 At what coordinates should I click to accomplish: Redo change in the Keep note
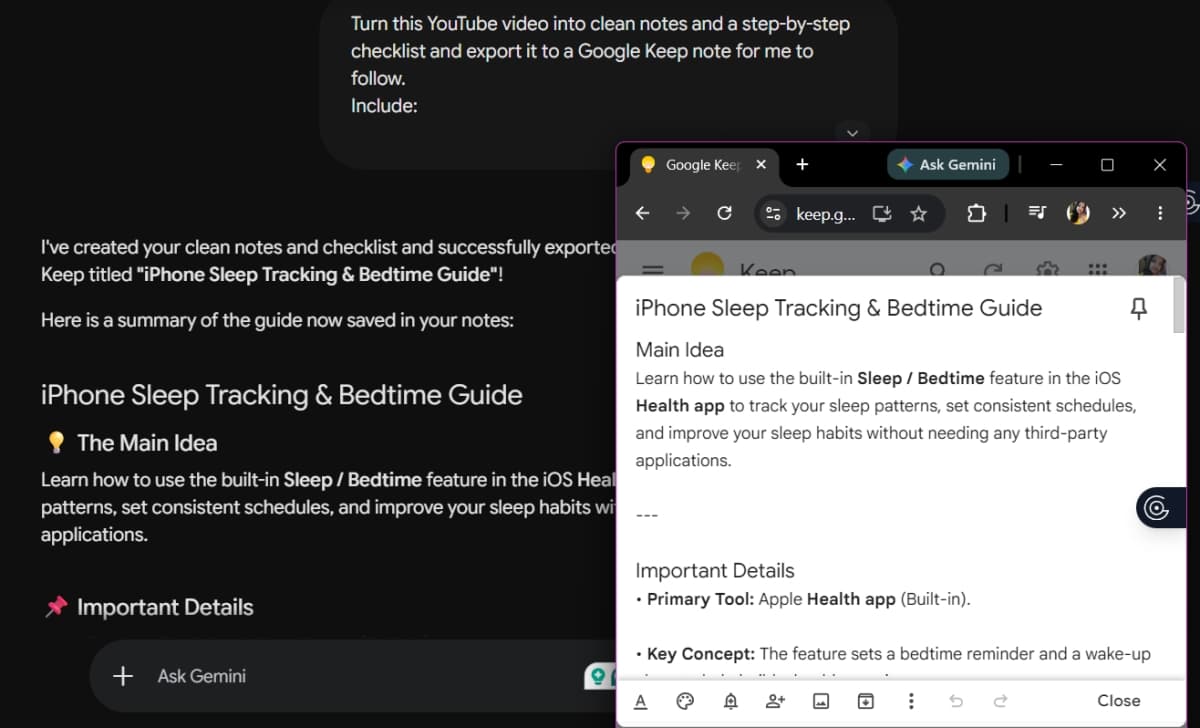click(1001, 701)
